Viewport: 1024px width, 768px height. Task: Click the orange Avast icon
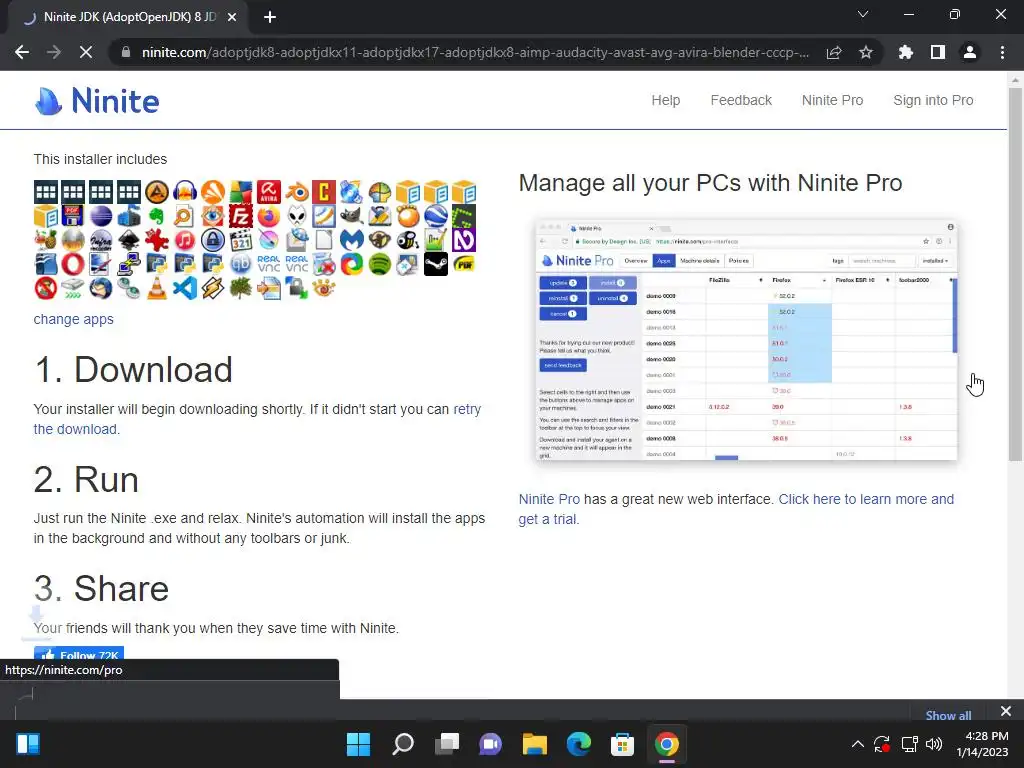212,192
